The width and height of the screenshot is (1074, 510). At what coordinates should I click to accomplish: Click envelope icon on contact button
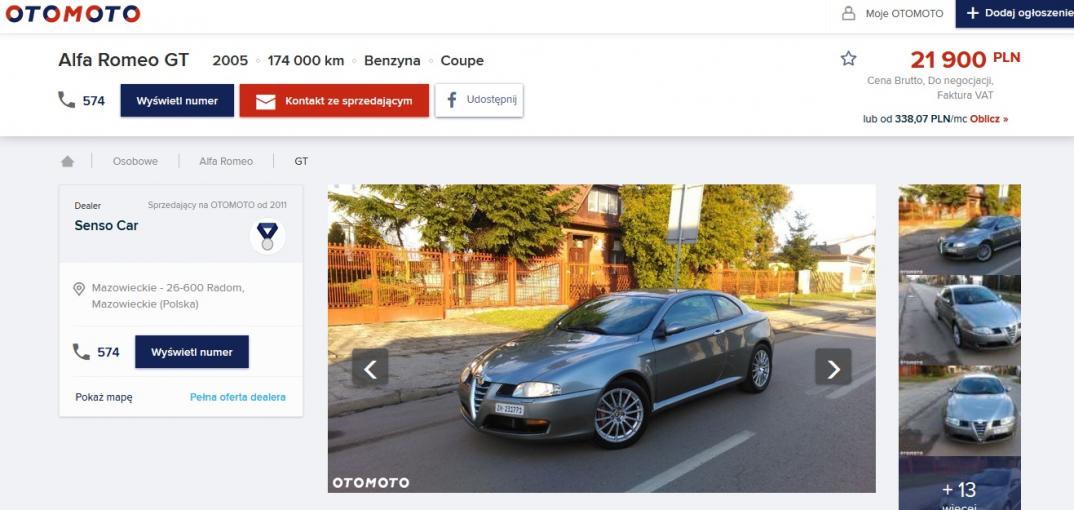[x=266, y=101]
